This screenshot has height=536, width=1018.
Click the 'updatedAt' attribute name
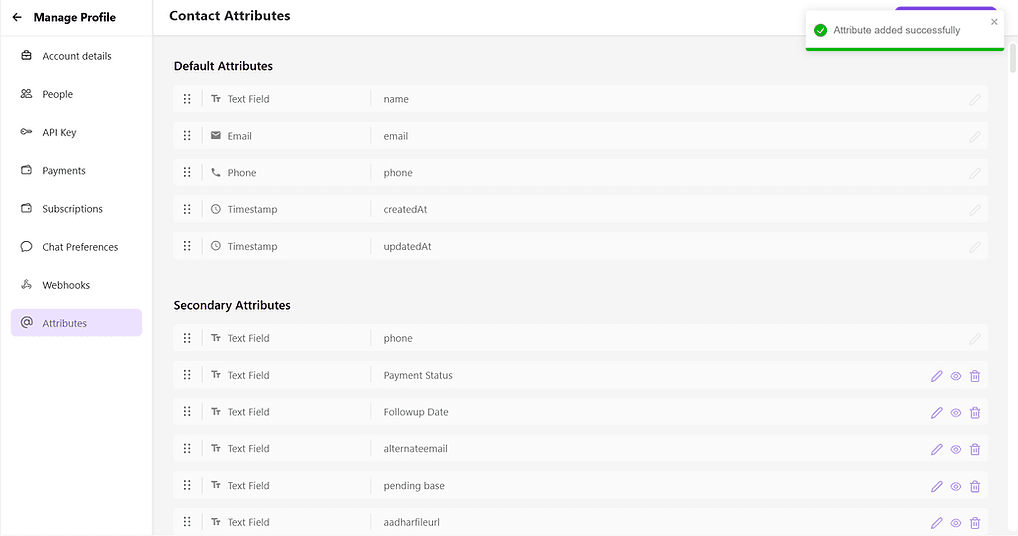pos(407,246)
